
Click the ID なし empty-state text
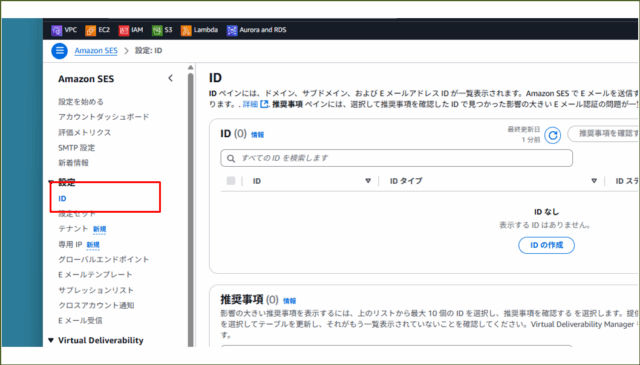(547, 212)
